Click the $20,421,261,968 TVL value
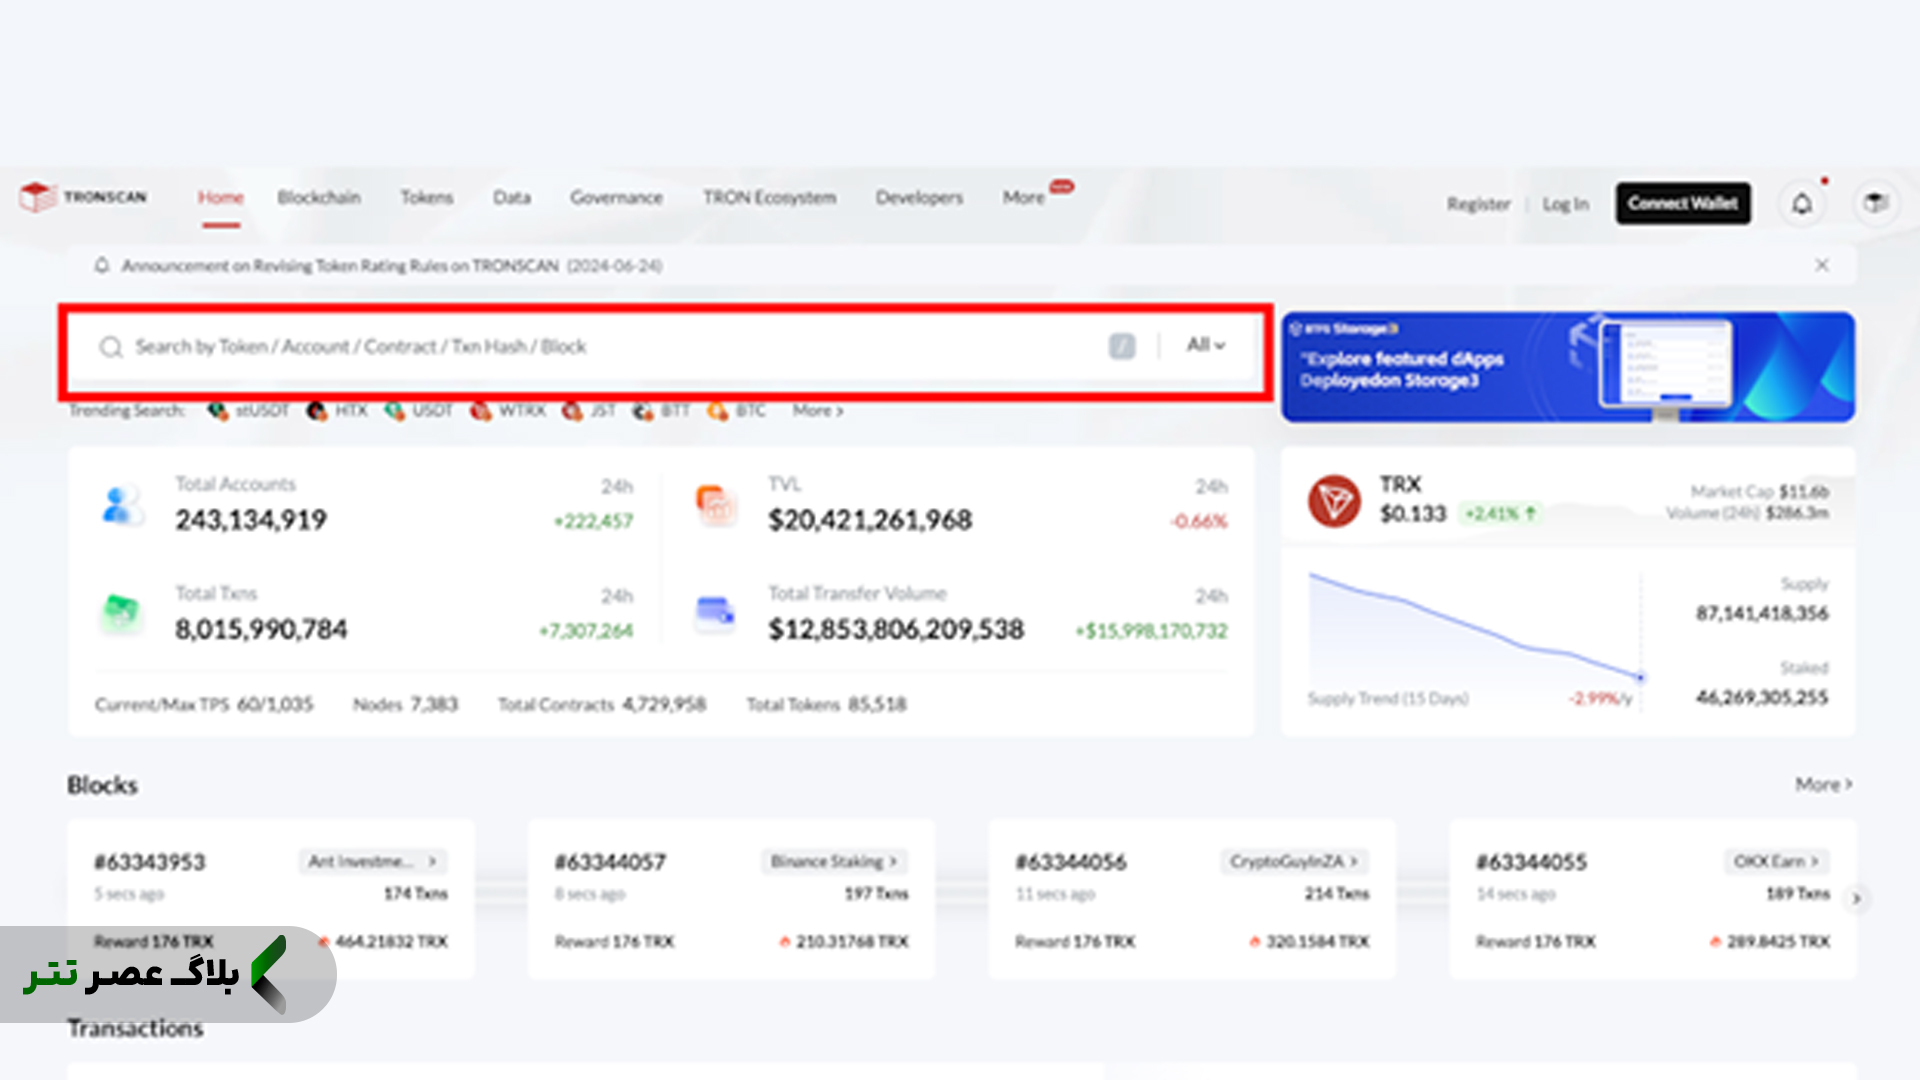Viewport: 1920px width, 1080px height. pyautogui.click(x=870, y=520)
